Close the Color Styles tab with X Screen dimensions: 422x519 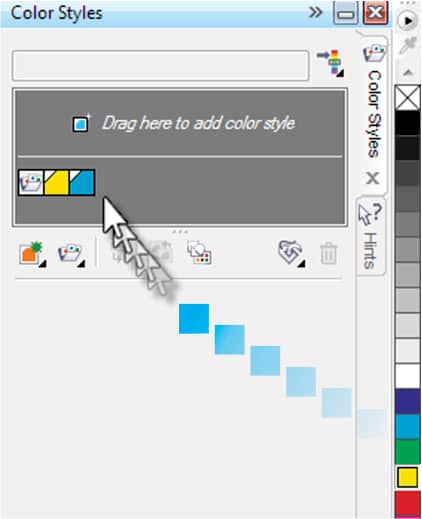coord(372,178)
